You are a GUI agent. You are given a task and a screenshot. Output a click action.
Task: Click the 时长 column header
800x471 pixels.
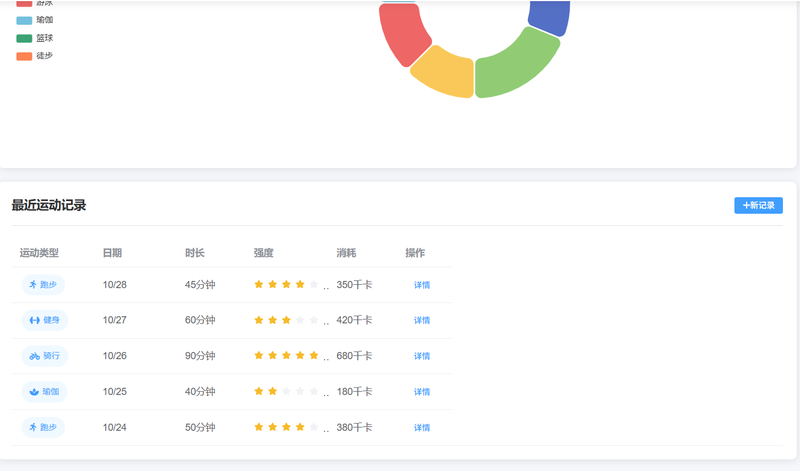pos(194,253)
